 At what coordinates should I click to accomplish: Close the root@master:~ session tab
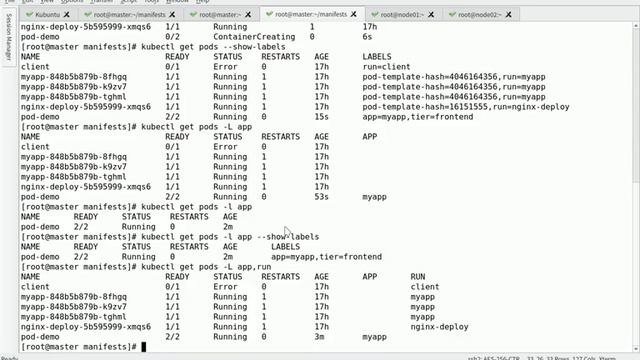[x=248, y=15]
